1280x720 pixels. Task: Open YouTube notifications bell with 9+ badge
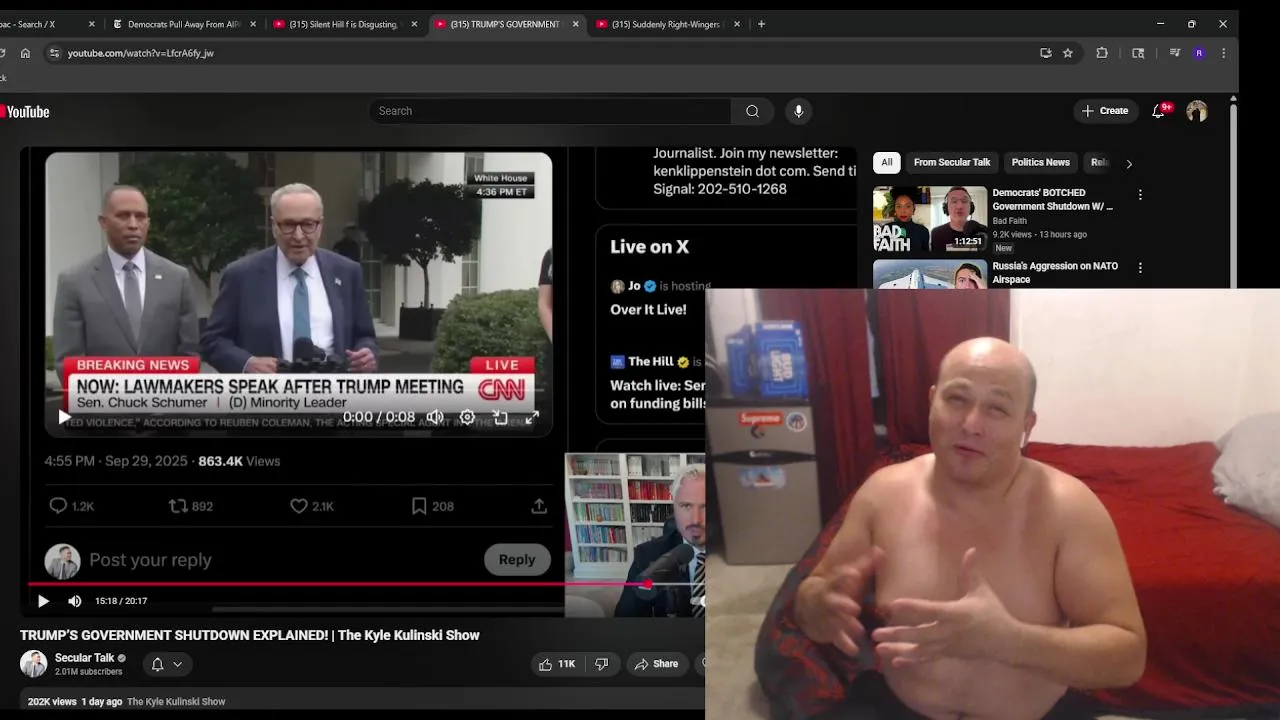point(1159,111)
